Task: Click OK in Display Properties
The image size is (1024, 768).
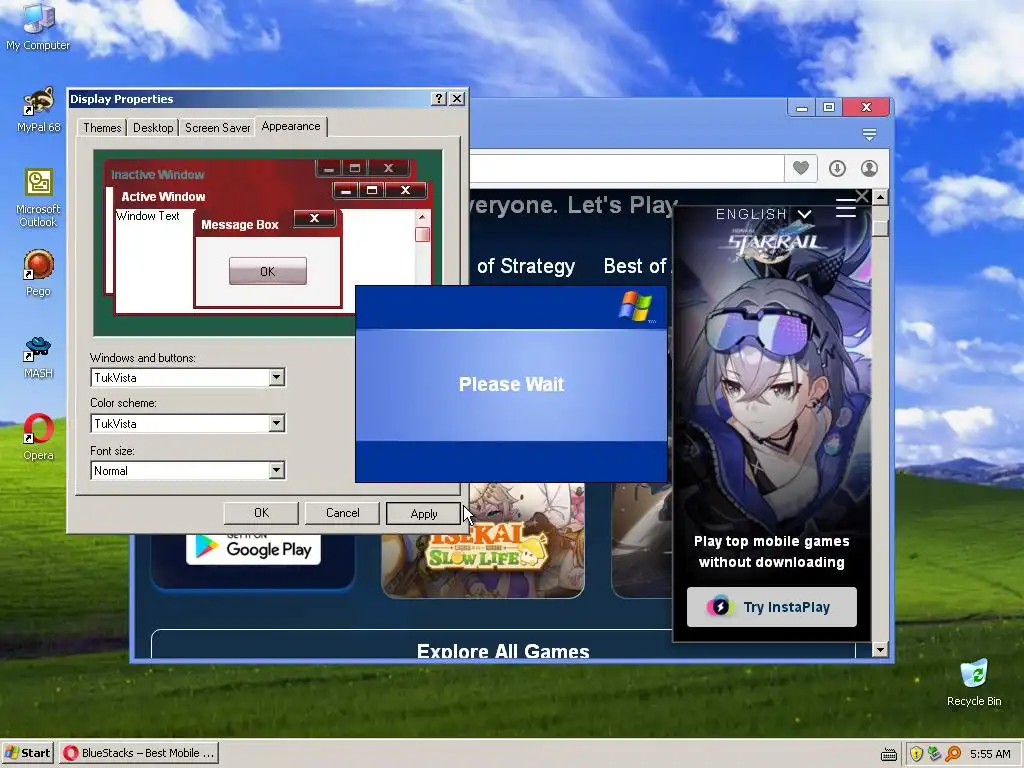Action: pos(261,513)
